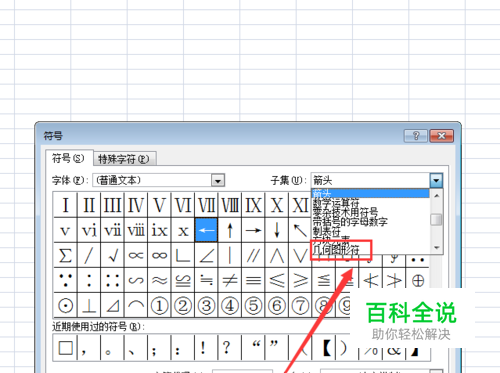This screenshot has height=373, width=500.
Task: Pick the summation ∑ symbol
Action: coord(65,255)
